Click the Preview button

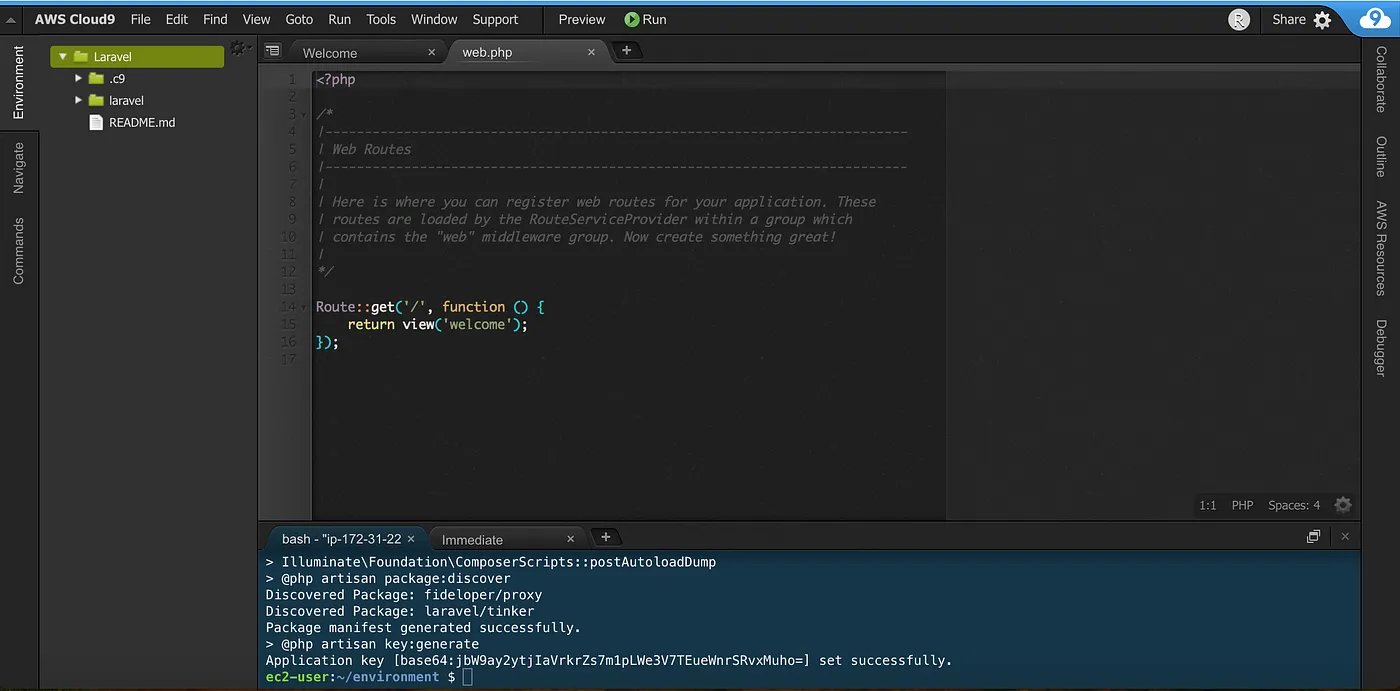click(582, 19)
